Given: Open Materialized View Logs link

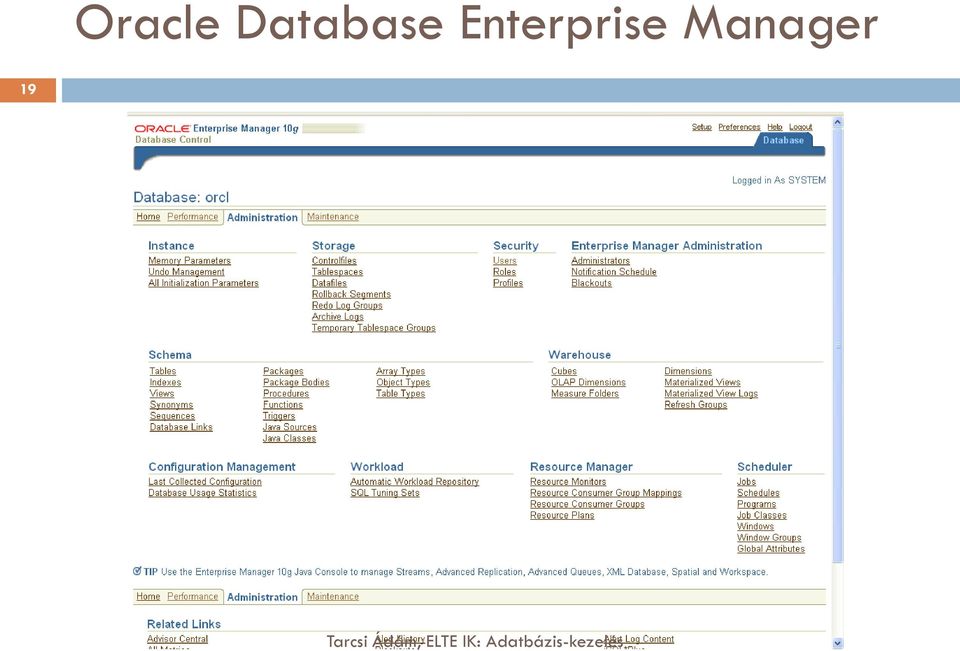Looking at the screenshot, I should [x=711, y=394].
